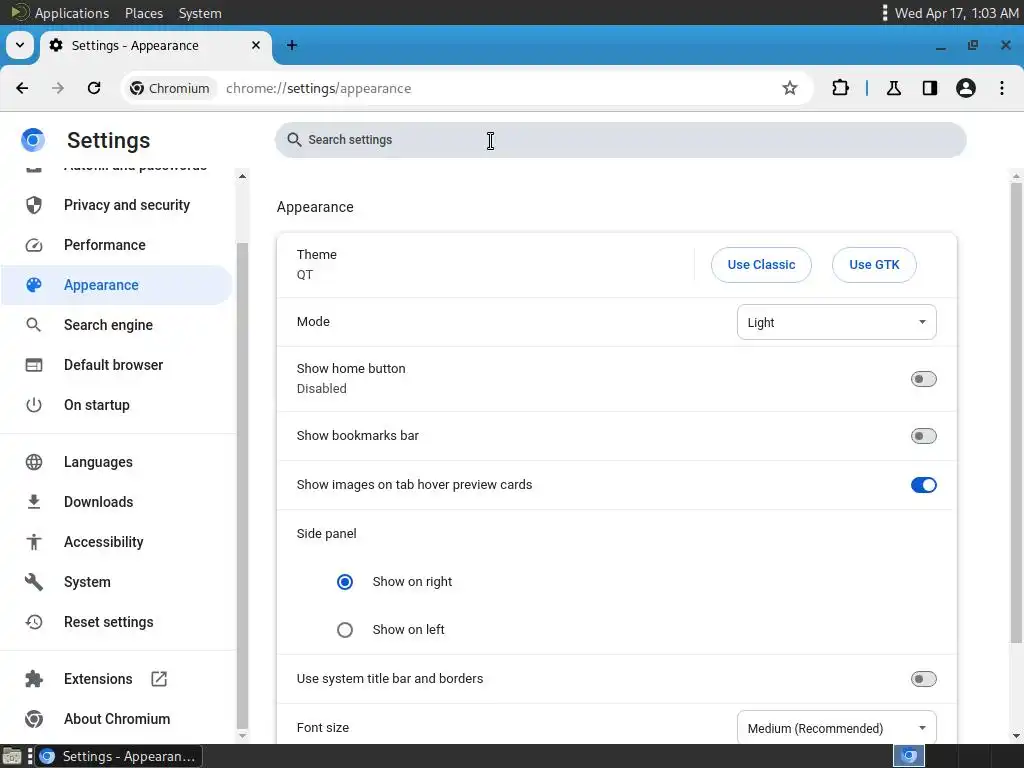Image resolution: width=1024 pixels, height=768 pixels.
Task: Switch theme with Use Classic button
Action: [761, 264]
